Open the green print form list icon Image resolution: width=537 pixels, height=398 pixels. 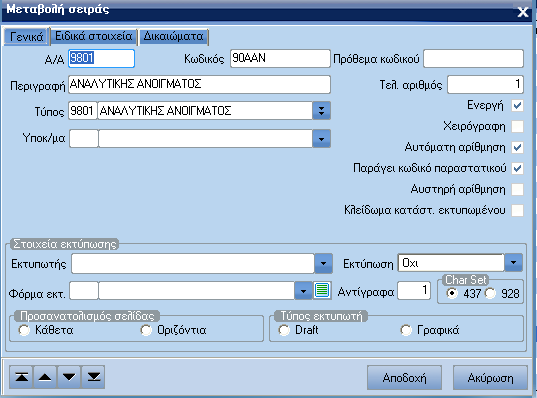tap(322, 290)
